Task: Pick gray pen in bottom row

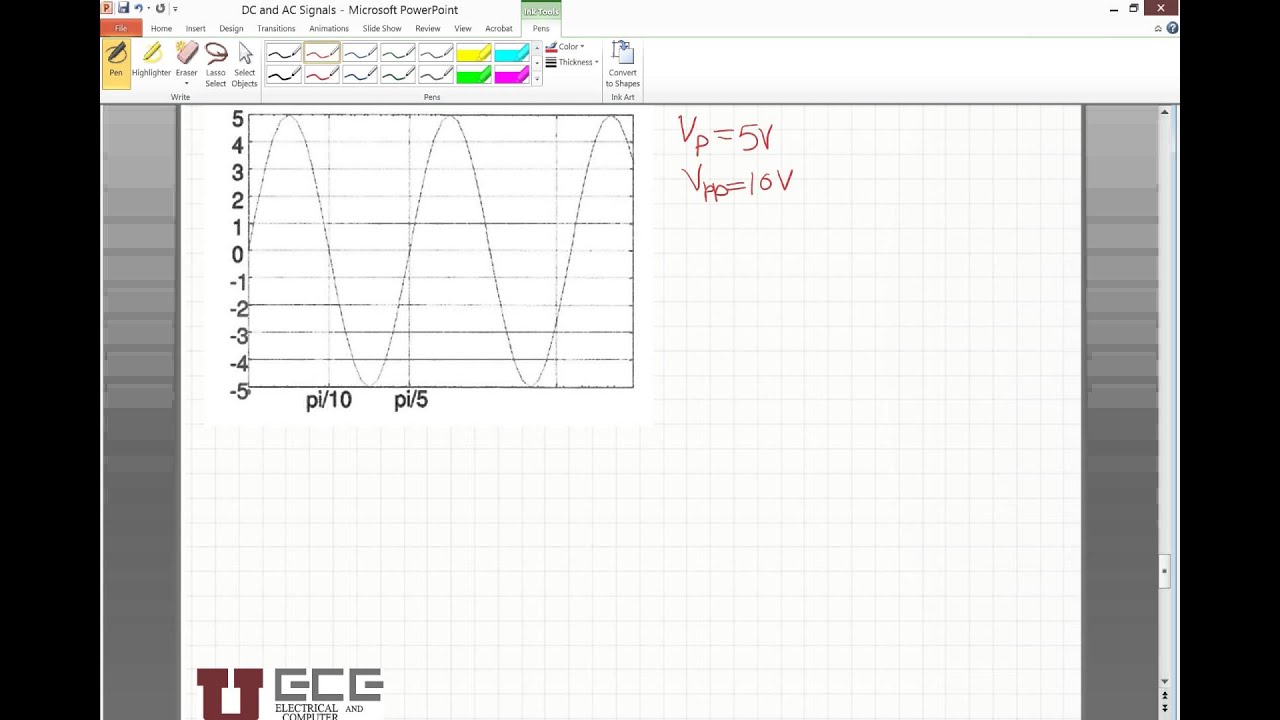Action: [x=436, y=75]
